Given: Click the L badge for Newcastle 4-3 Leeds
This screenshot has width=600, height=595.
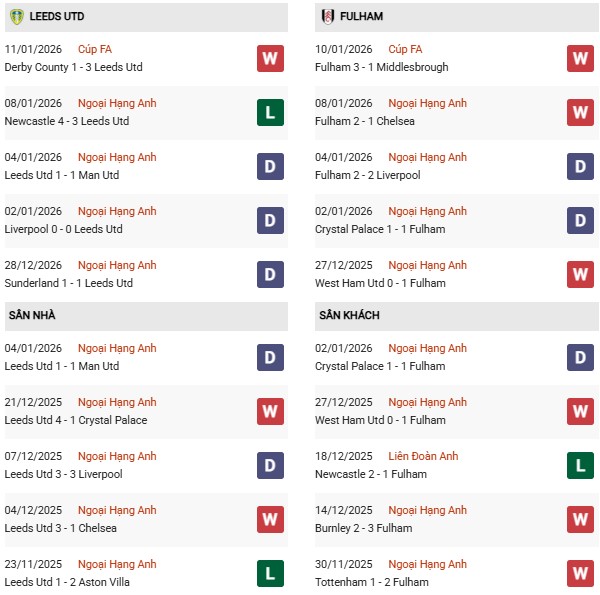Looking at the screenshot, I should pyautogui.click(x=270, y=112).
